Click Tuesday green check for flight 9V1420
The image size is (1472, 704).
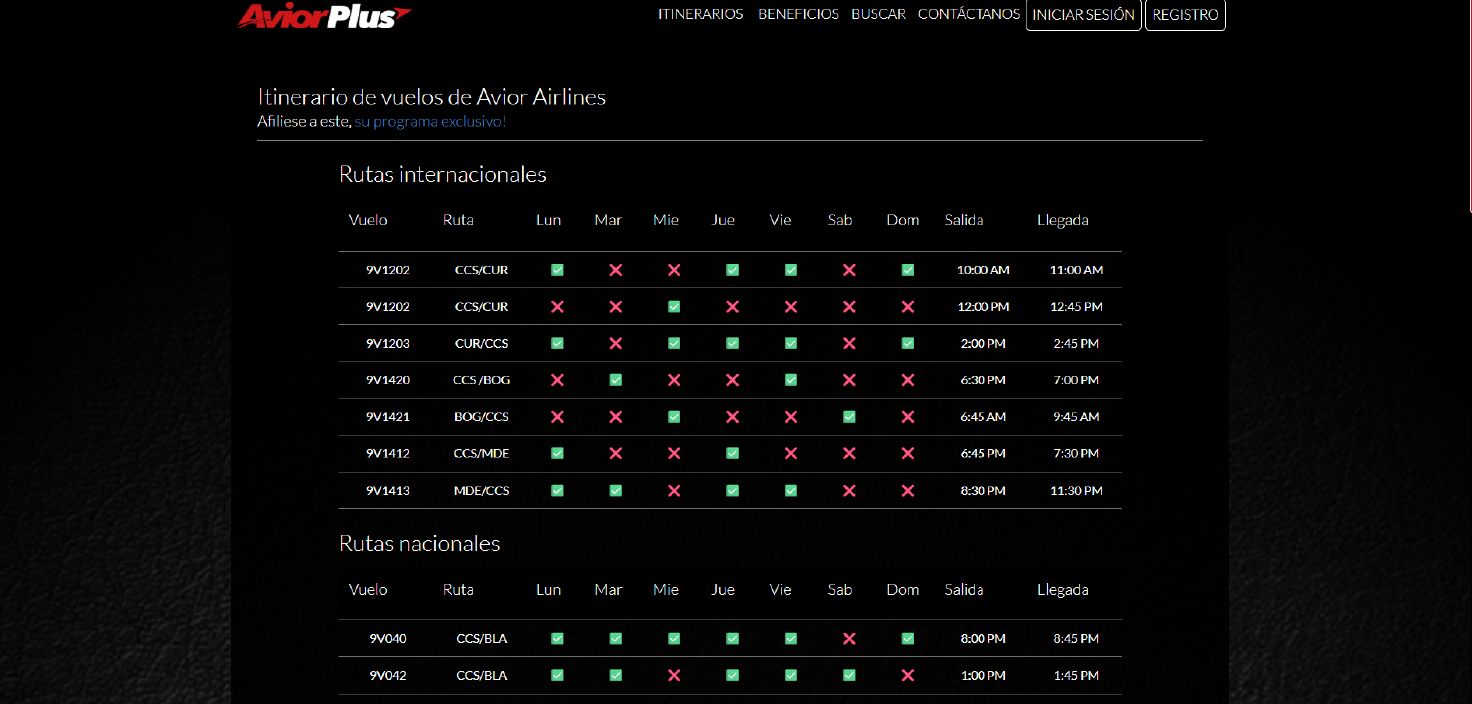click(616, 380)
